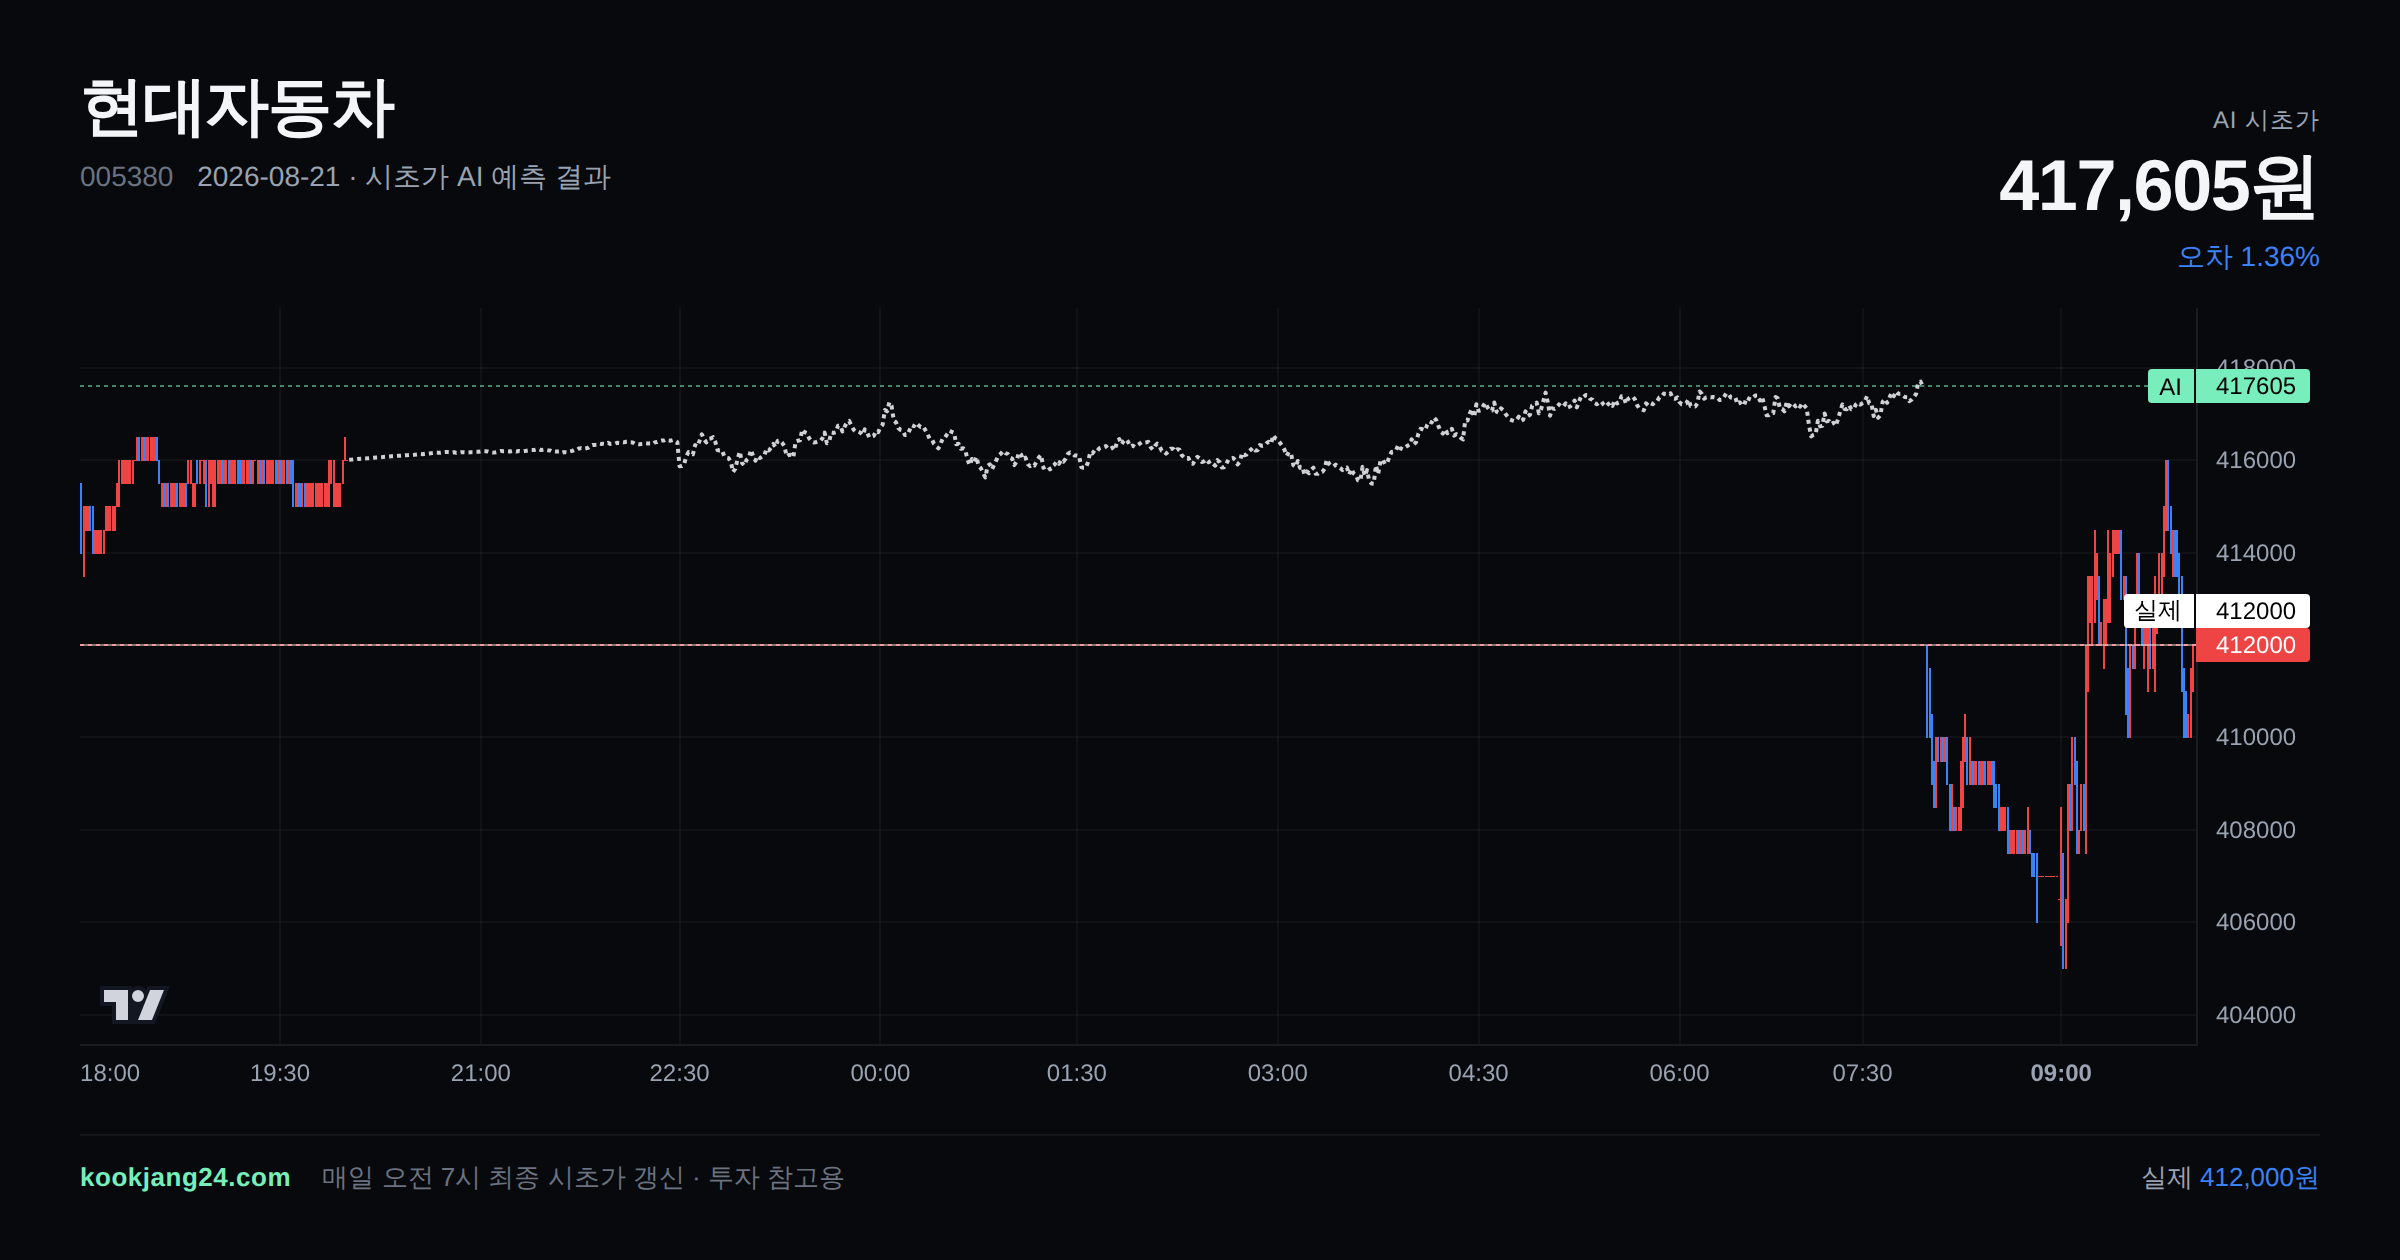This screenshot has height=1260, width=2400.
Task: Click the white 실제 price tag
Action: point(2158,611)
